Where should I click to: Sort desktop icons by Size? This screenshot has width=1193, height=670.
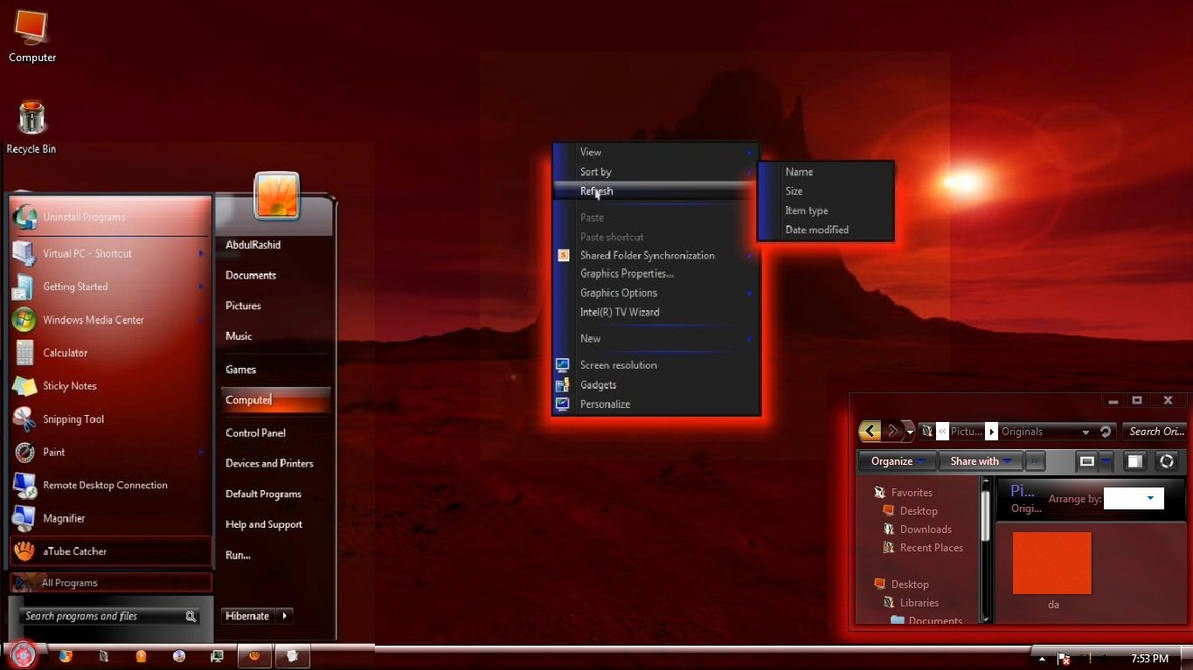[826, 191]
